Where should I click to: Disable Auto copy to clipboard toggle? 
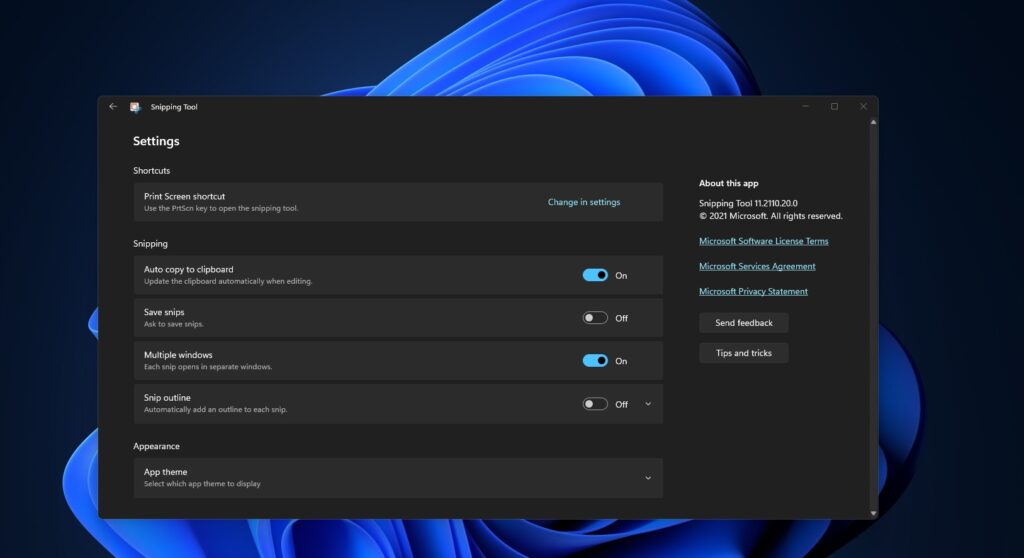tap(595, 275)
